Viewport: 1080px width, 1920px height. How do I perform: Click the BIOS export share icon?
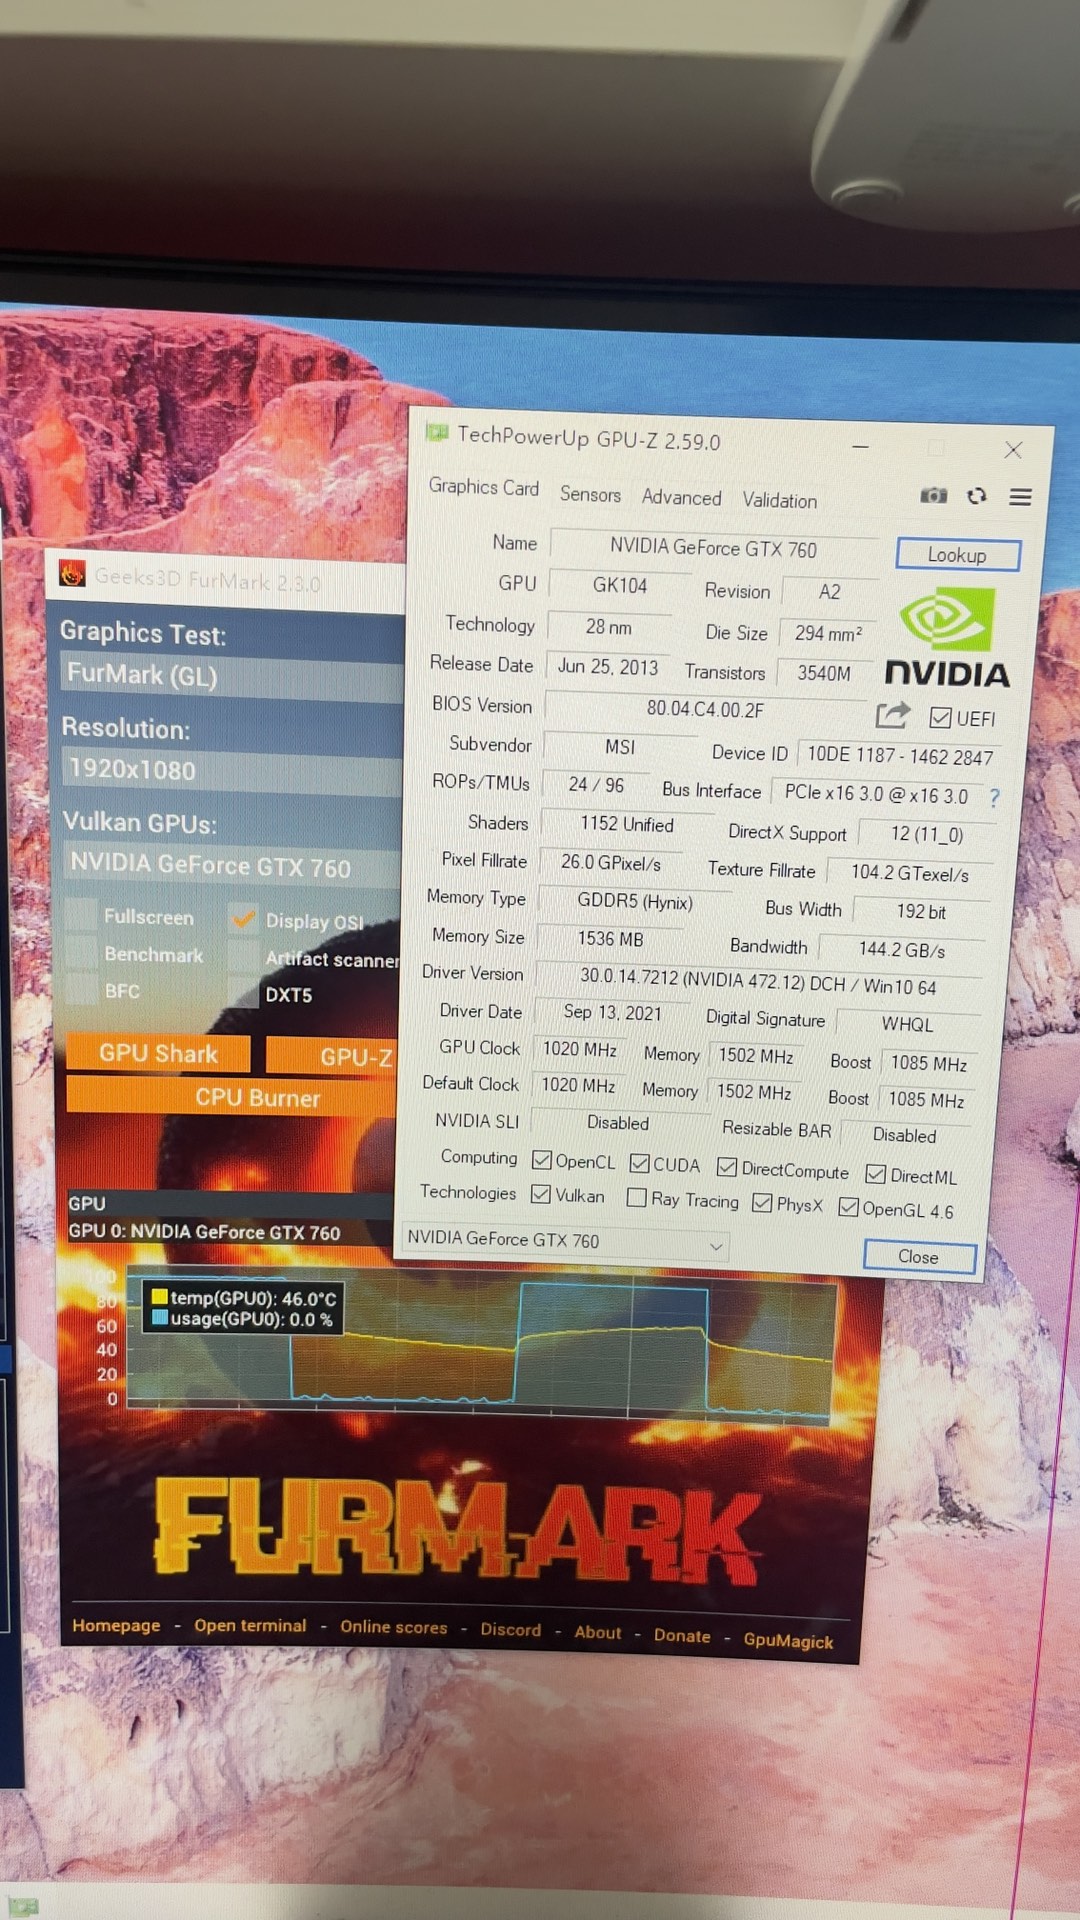point(892,715)
